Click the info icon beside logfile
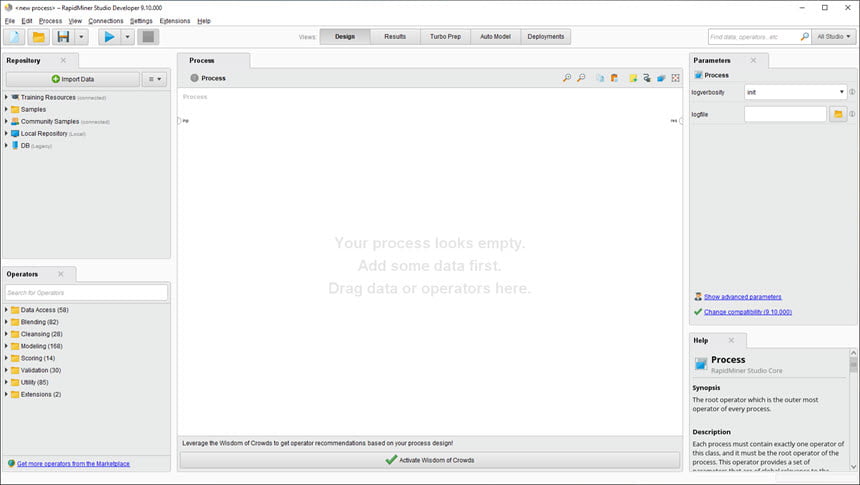860x485 pixels. (852, 114)
